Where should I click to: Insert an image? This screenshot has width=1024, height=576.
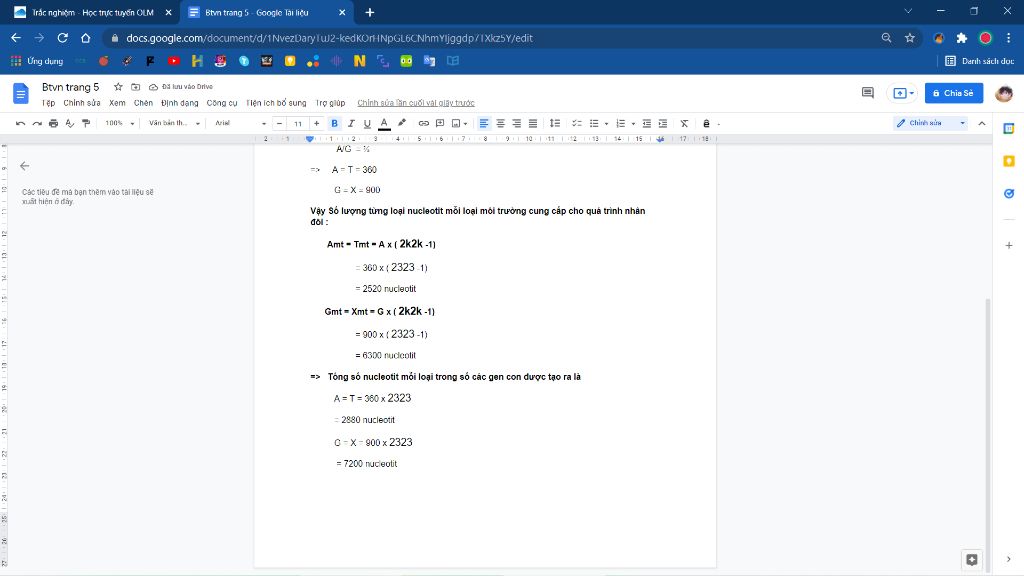point(456,123)
